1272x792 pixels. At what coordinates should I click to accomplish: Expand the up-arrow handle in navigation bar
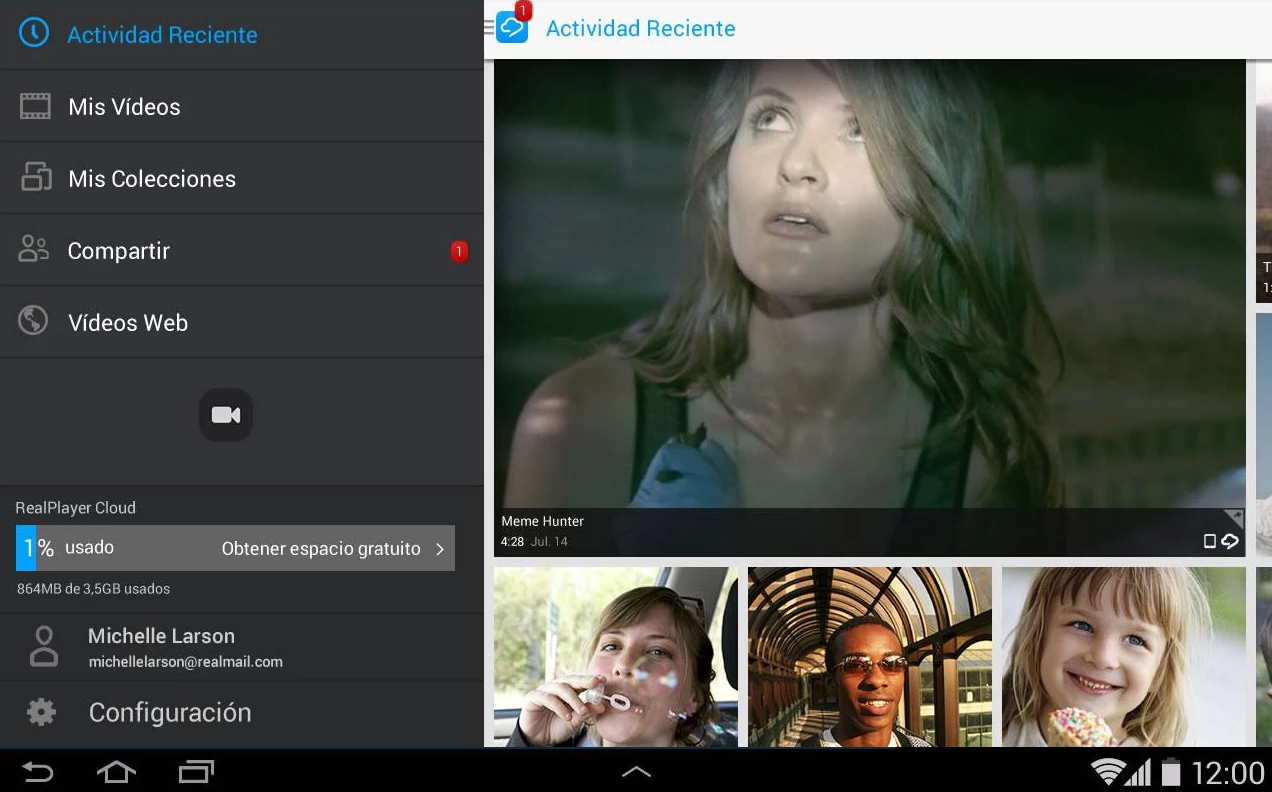637,771
